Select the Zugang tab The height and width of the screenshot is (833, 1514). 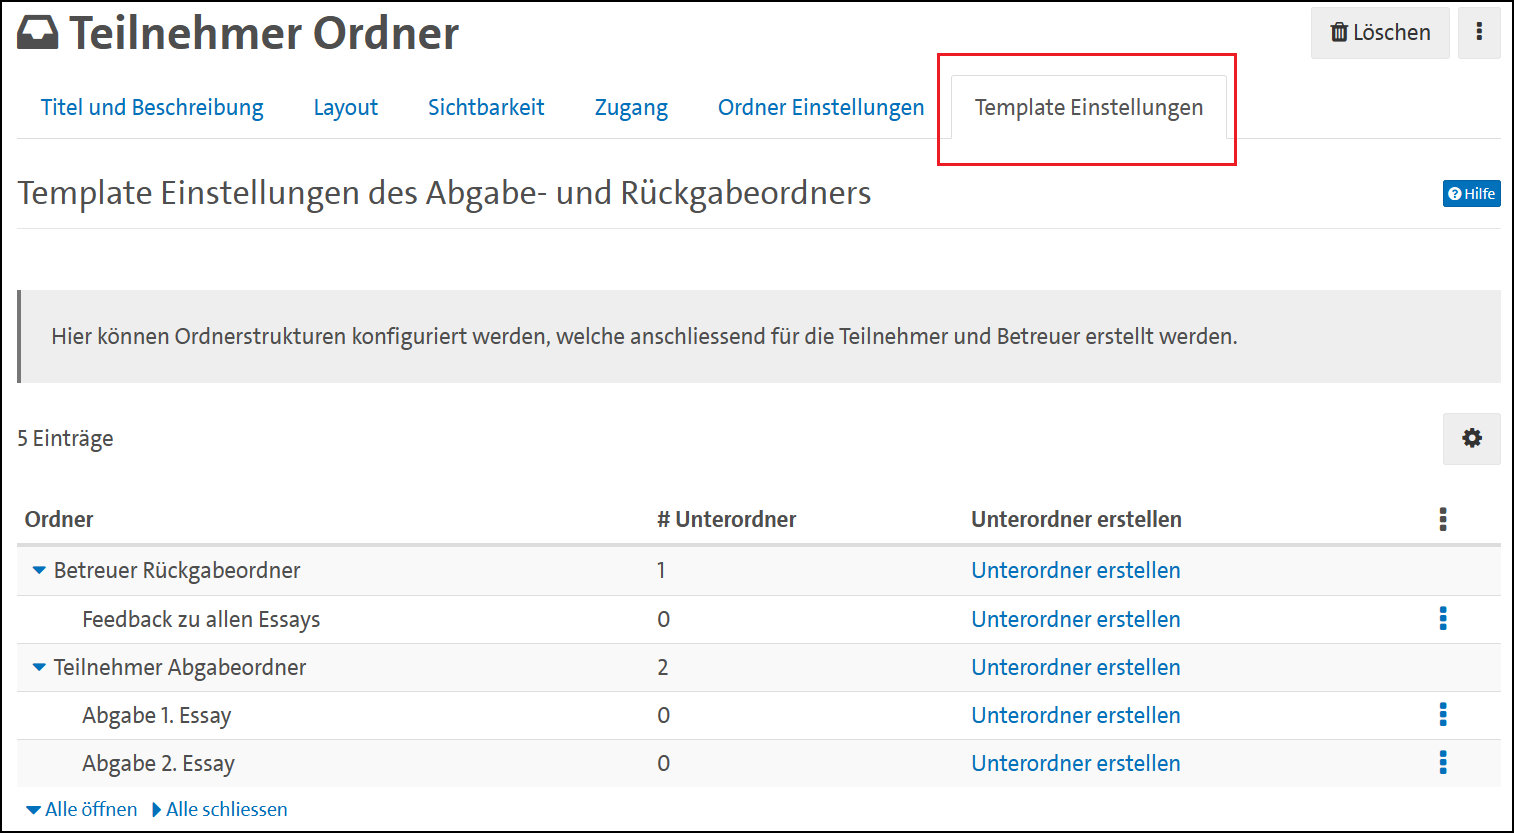[x=631, y=108]
